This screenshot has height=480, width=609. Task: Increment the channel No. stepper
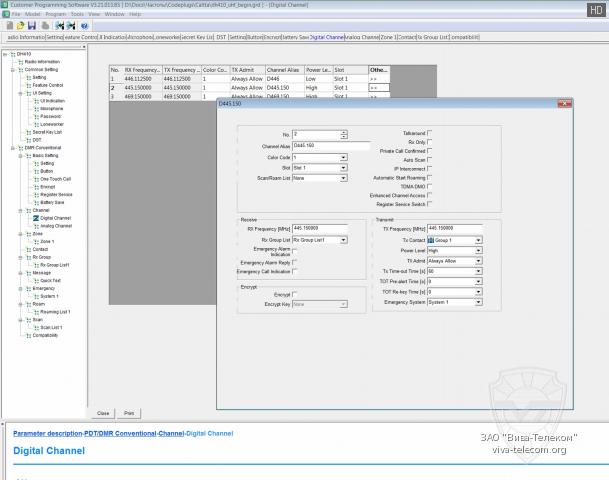(344, 132)
